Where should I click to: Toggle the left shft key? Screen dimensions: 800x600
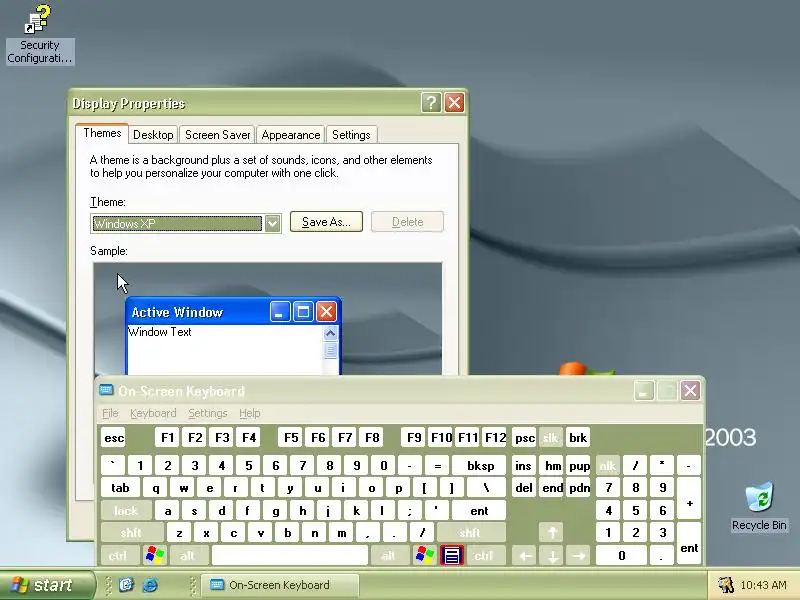click(132, 533)
